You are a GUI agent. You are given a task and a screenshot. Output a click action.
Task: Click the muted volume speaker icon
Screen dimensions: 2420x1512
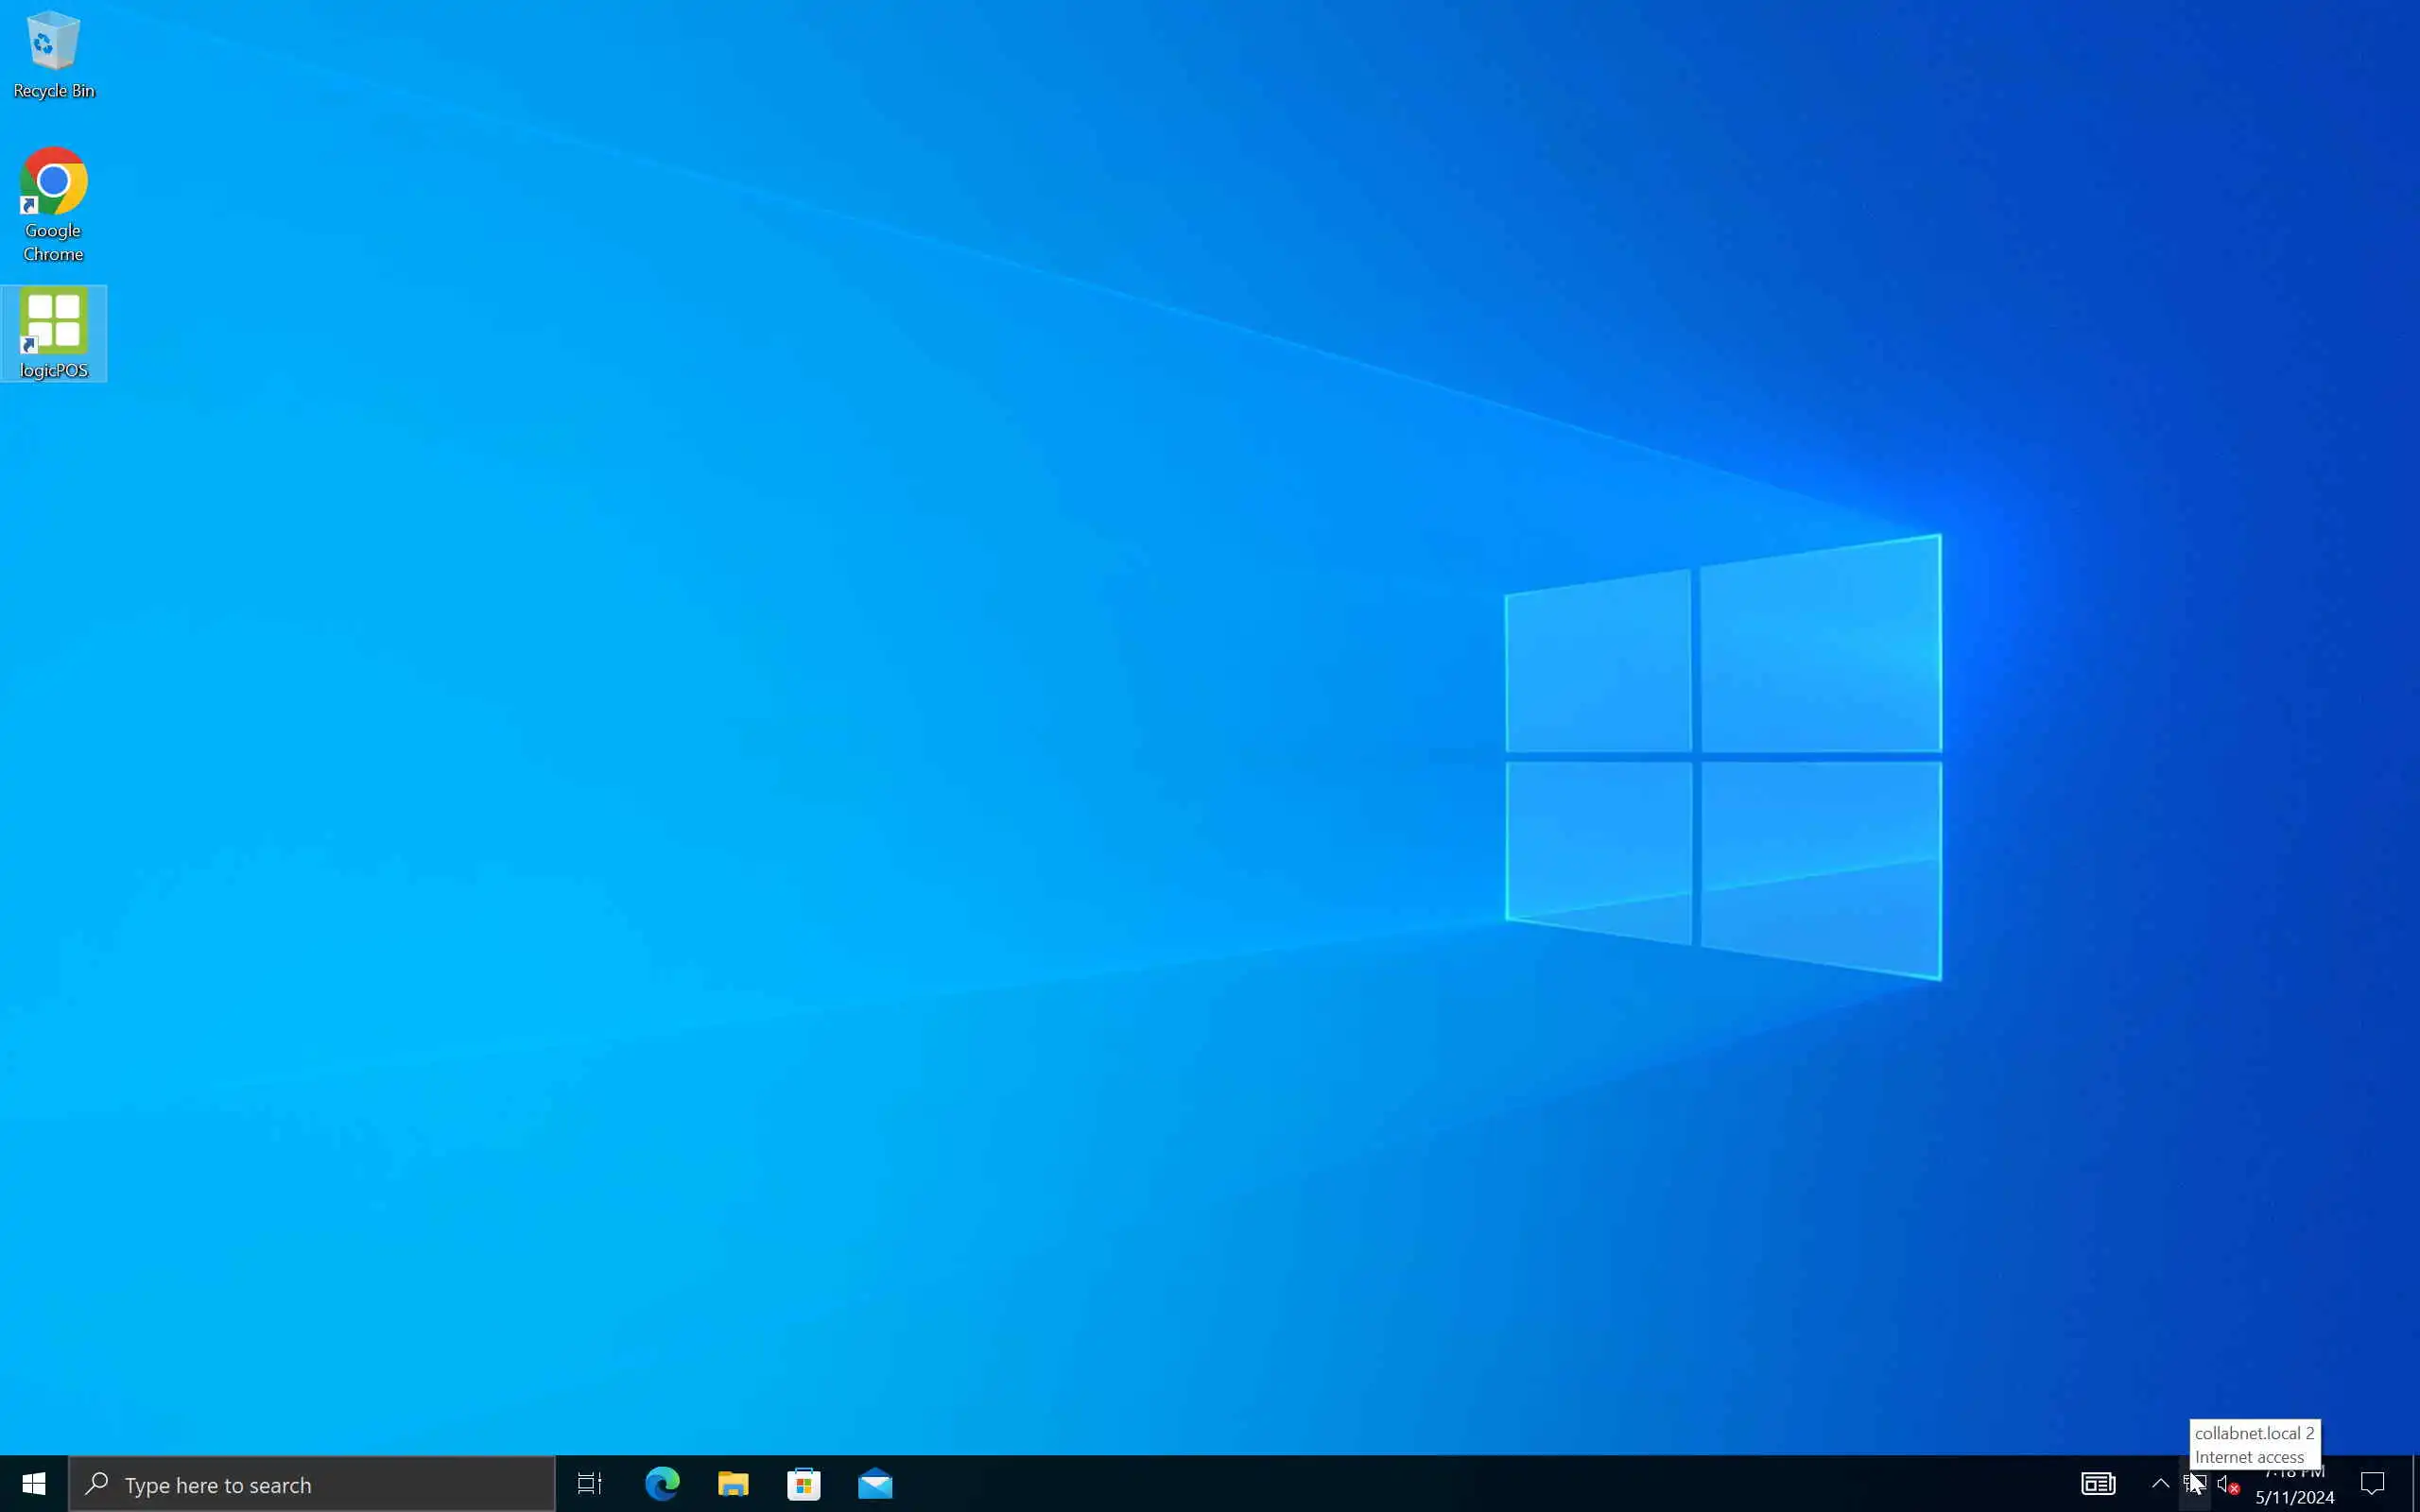click(x=2228, y=1484)
